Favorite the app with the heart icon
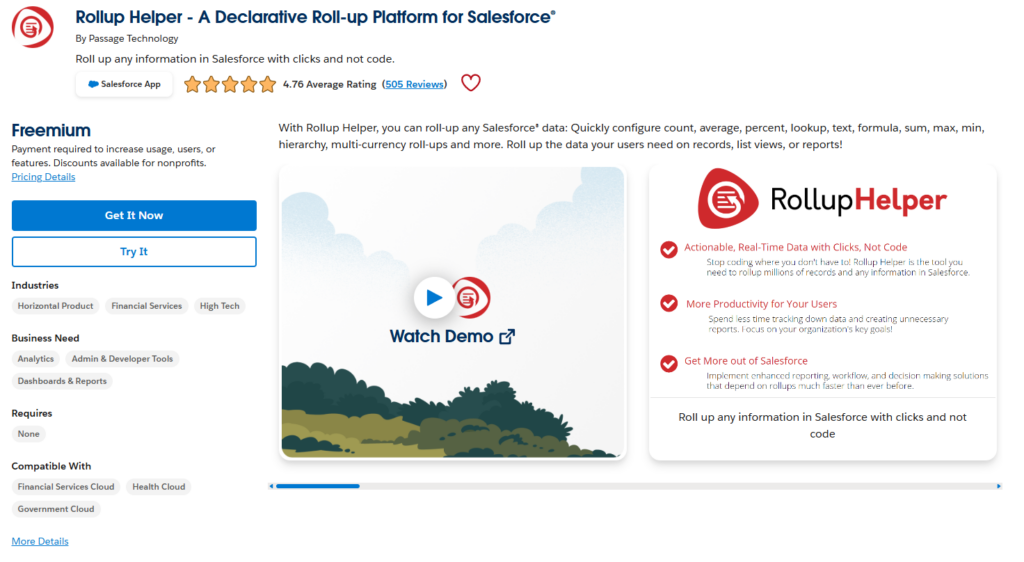Image resolution: width=1024 pixels, height=562 pixels. (470, 83)
